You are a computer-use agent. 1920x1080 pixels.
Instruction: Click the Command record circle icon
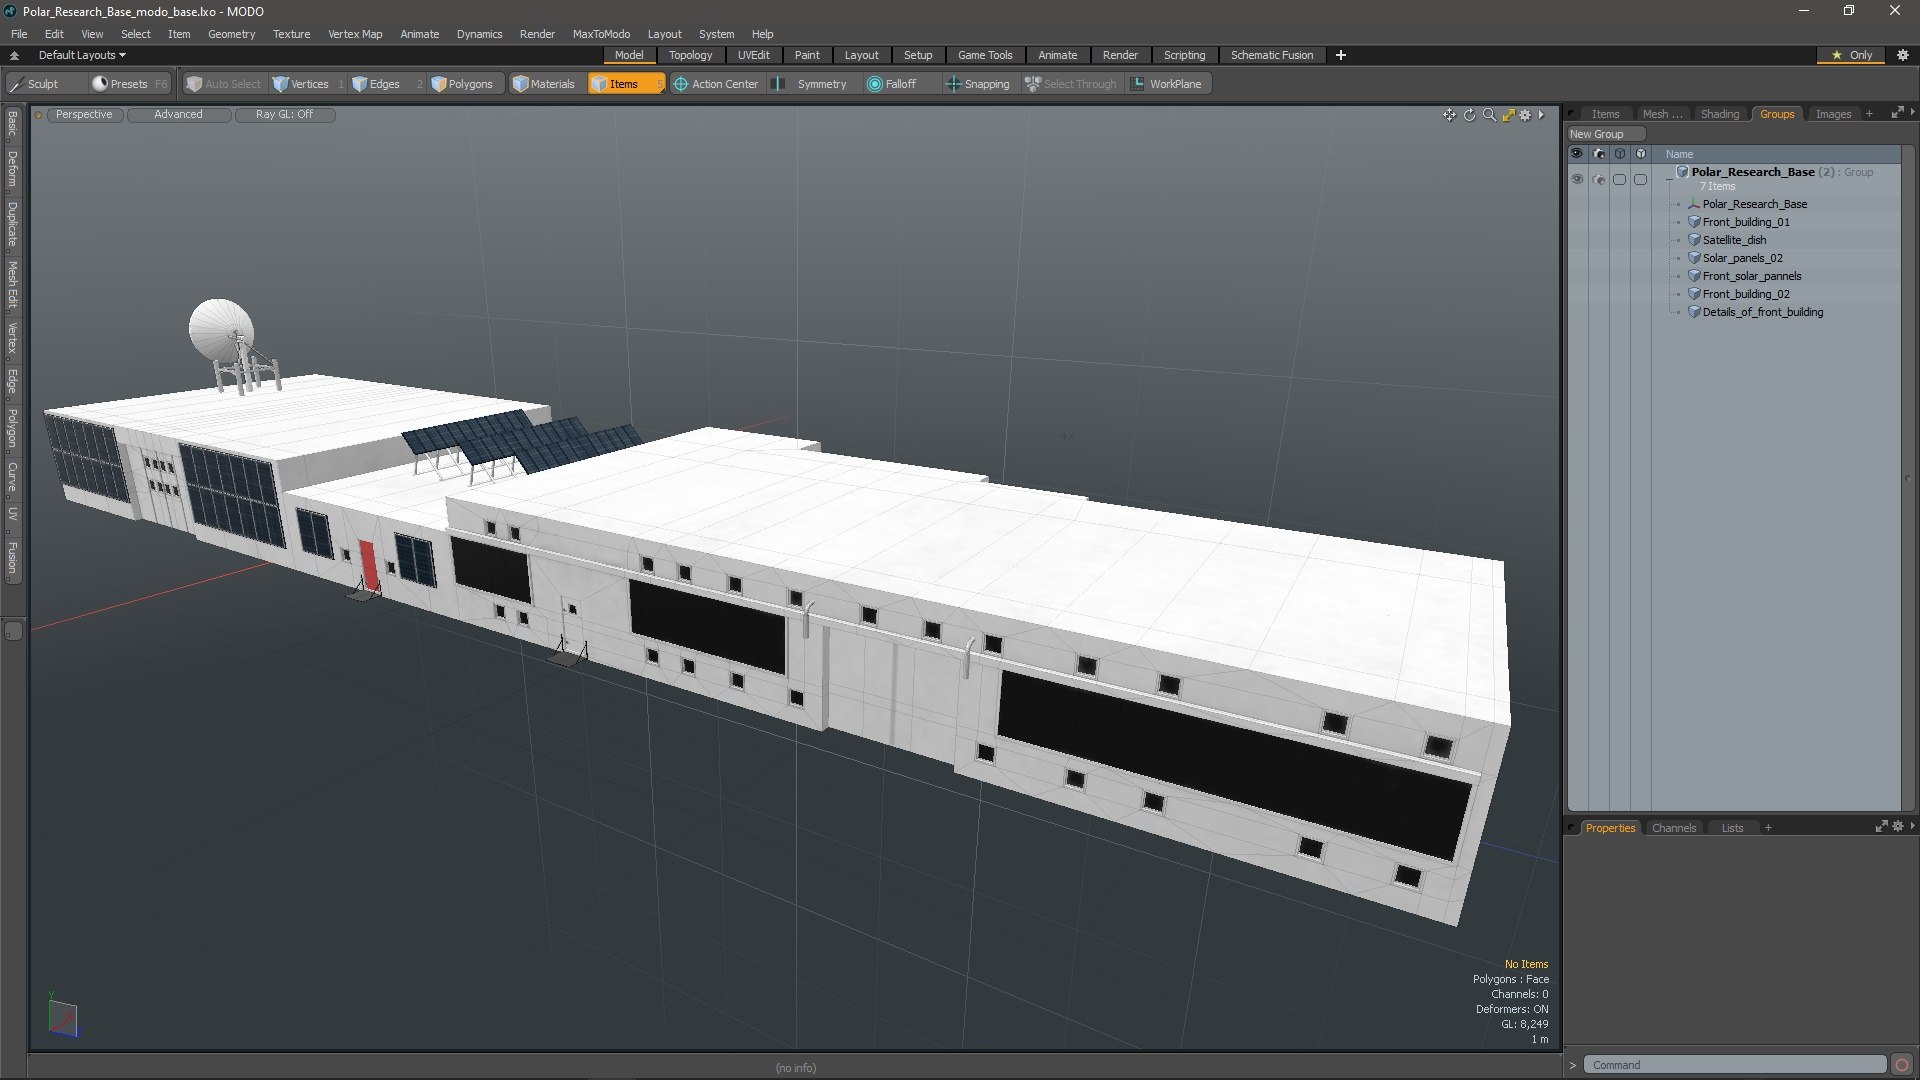1902,1065
